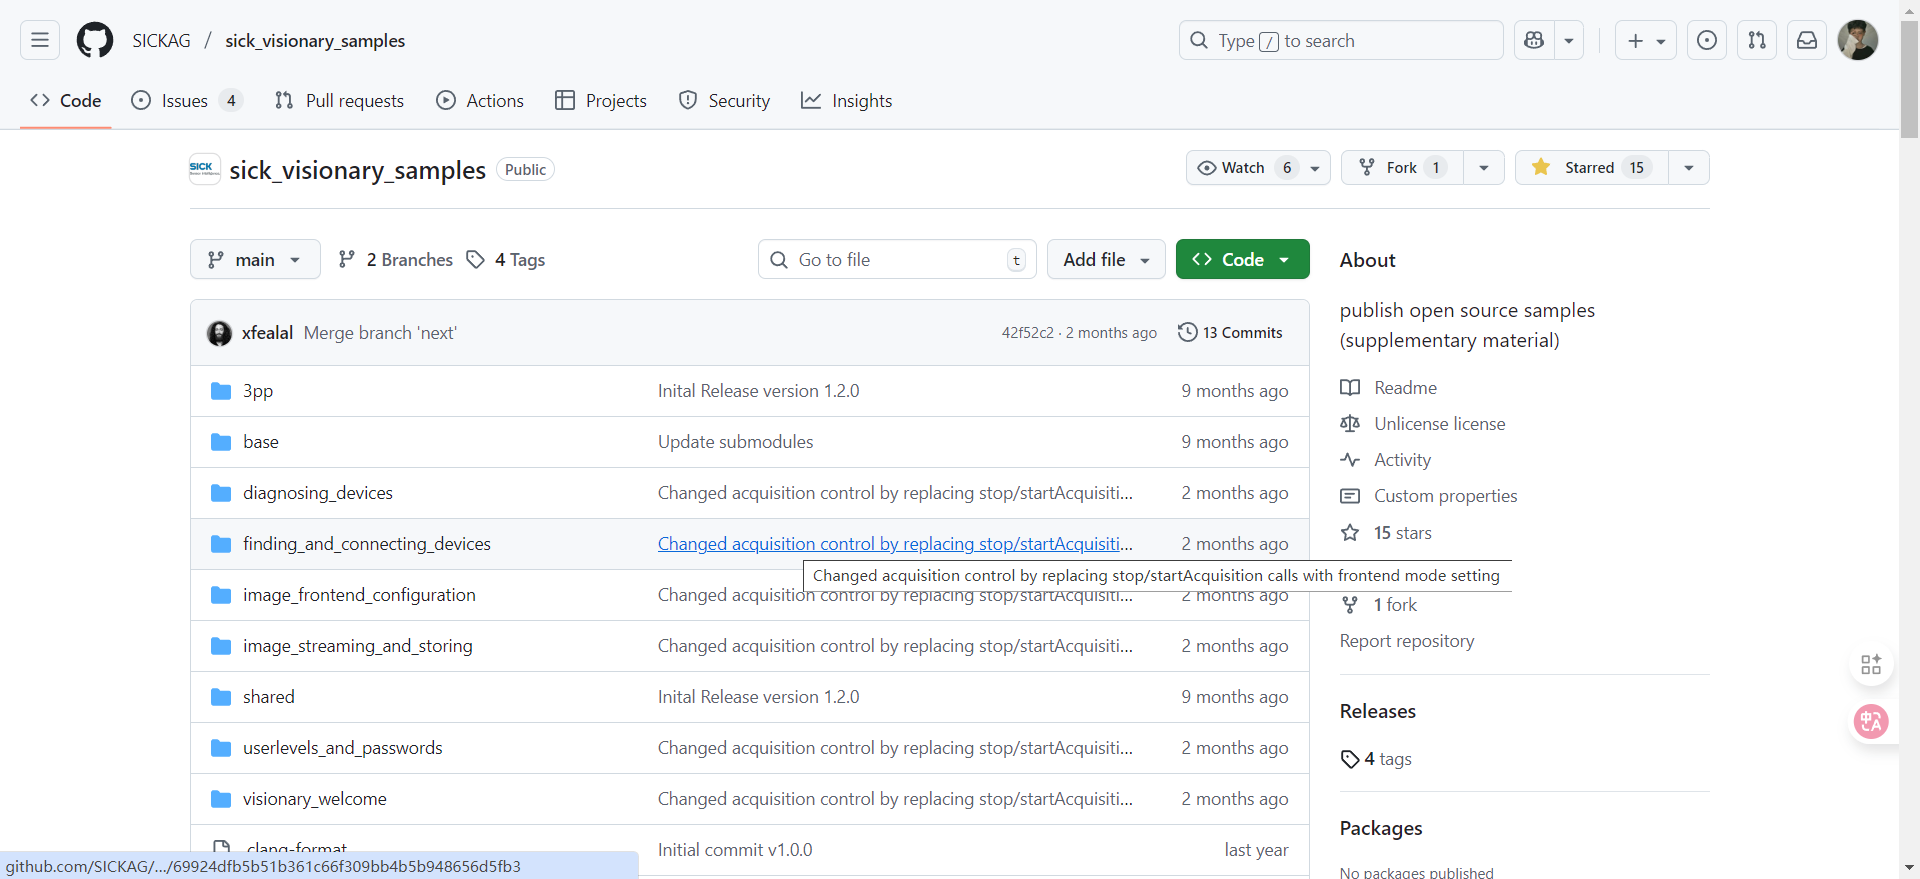The height and width of the screenshot is (879, 1920).
Task: Open your issues icon in header
Action: pos(1707,40)
